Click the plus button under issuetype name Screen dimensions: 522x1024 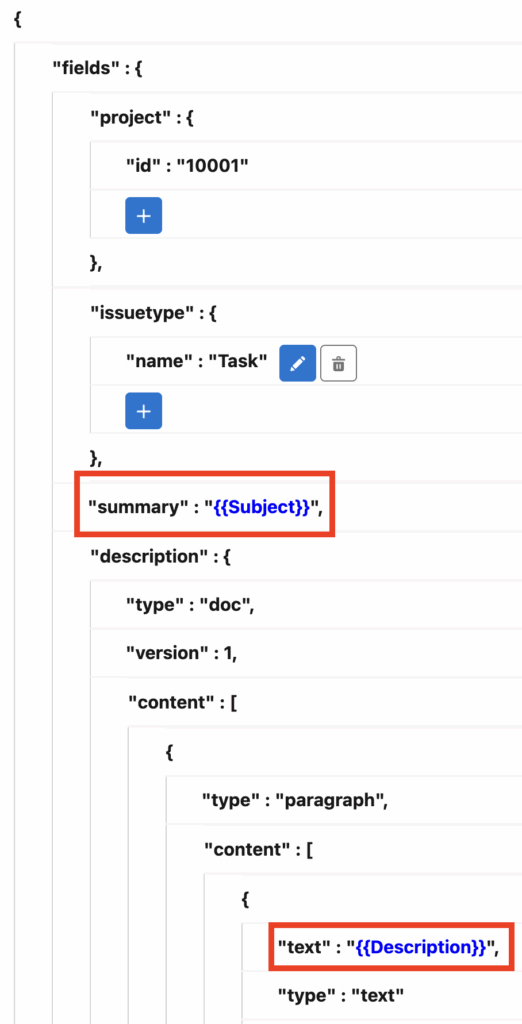(144, 411)
